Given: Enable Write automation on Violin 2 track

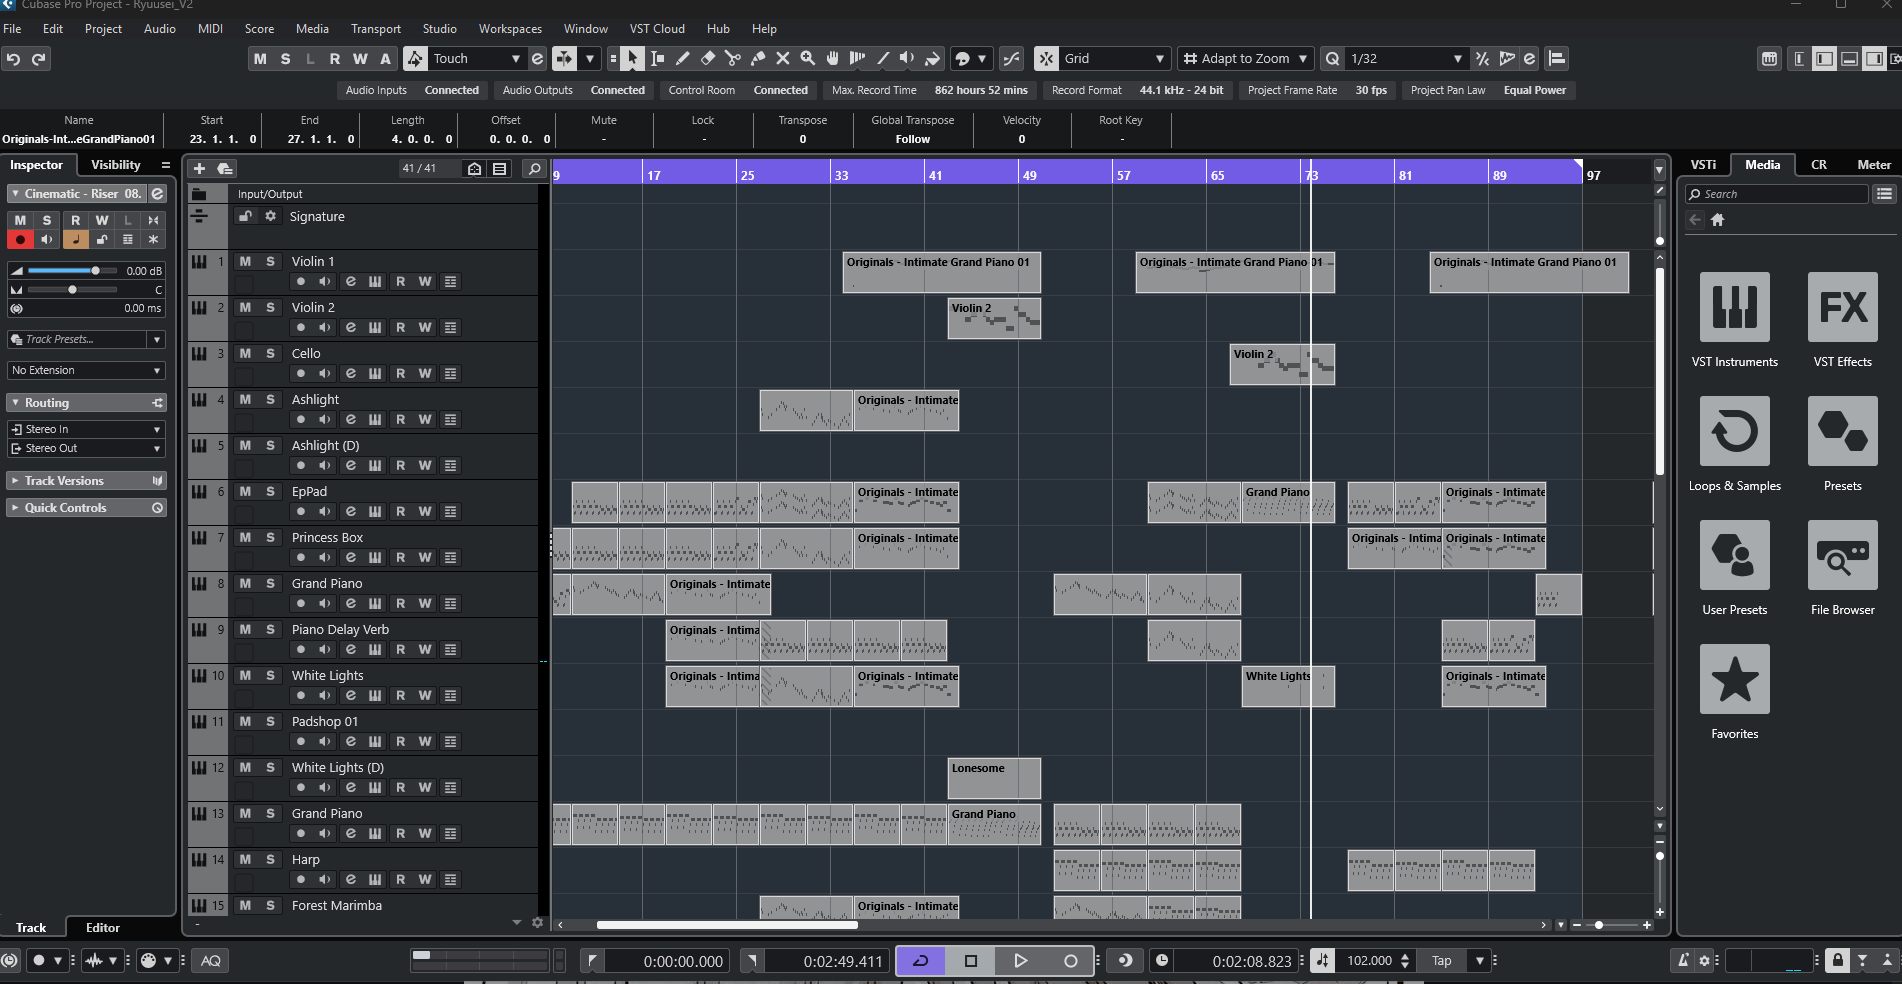Looking at the screenshot, I should point(425,327).
